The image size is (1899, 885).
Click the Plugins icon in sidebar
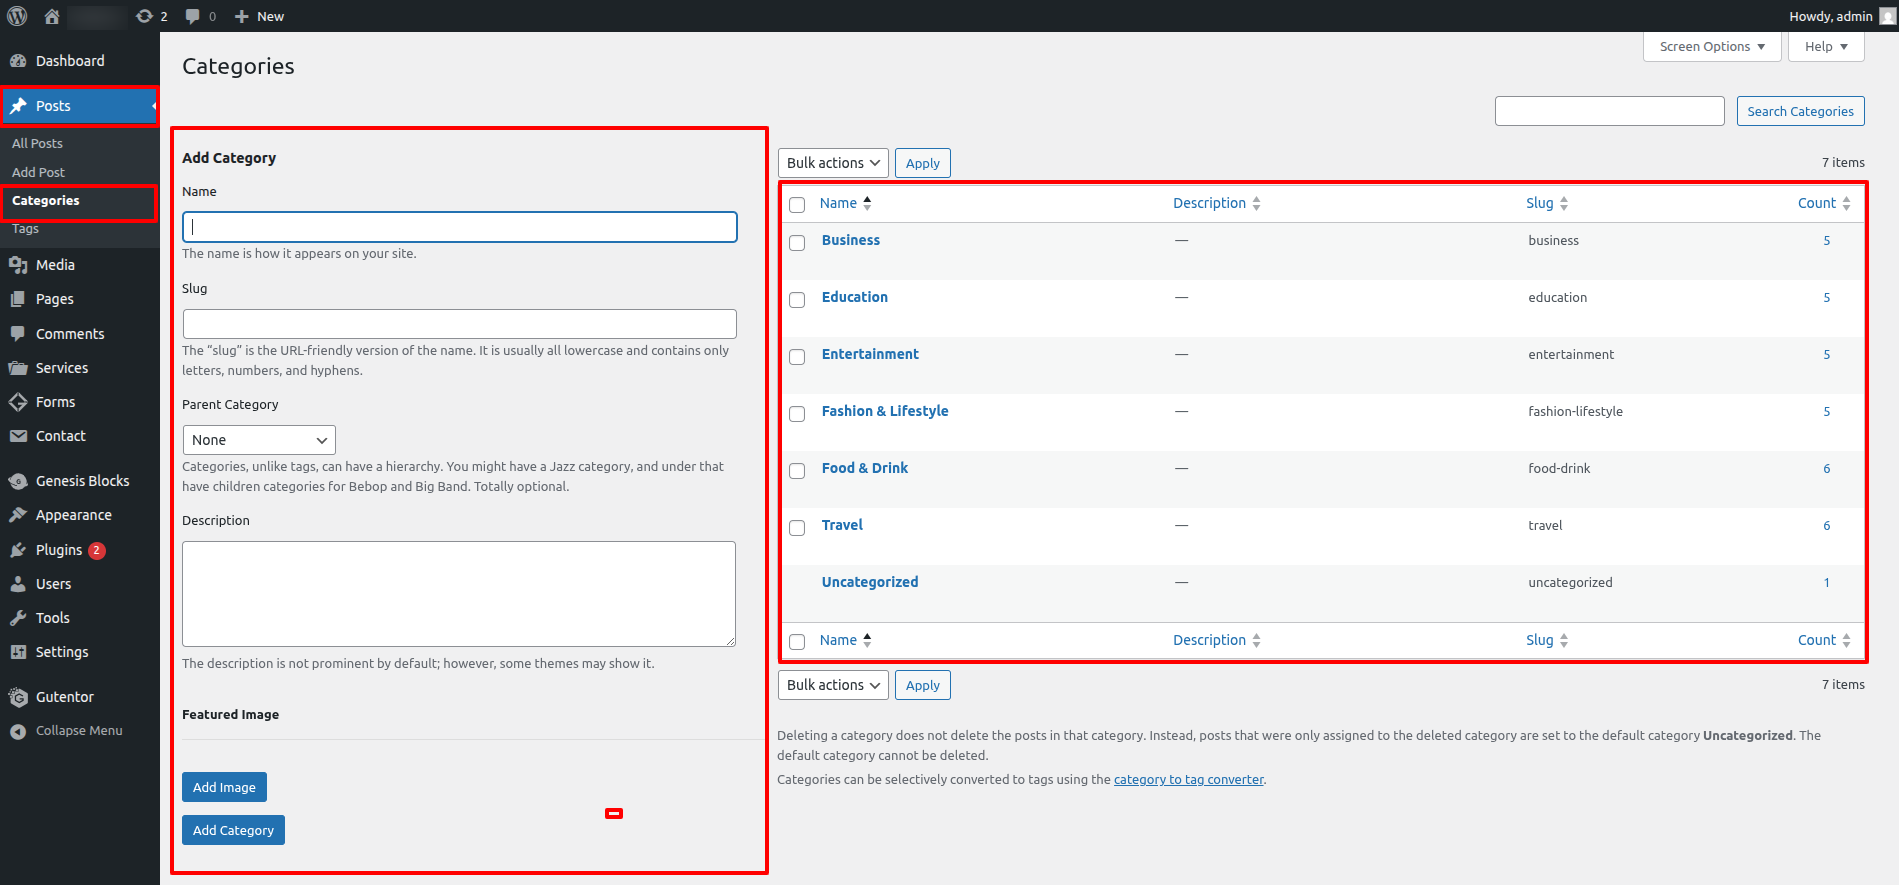18,550
